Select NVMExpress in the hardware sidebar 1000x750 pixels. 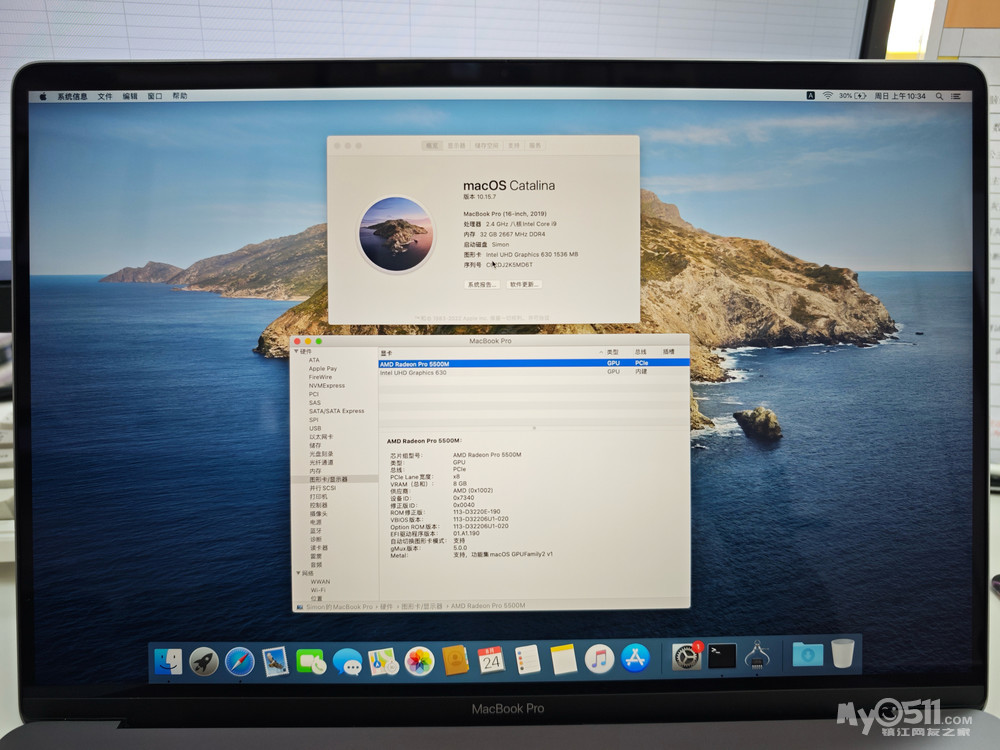(x=326, y=385)
